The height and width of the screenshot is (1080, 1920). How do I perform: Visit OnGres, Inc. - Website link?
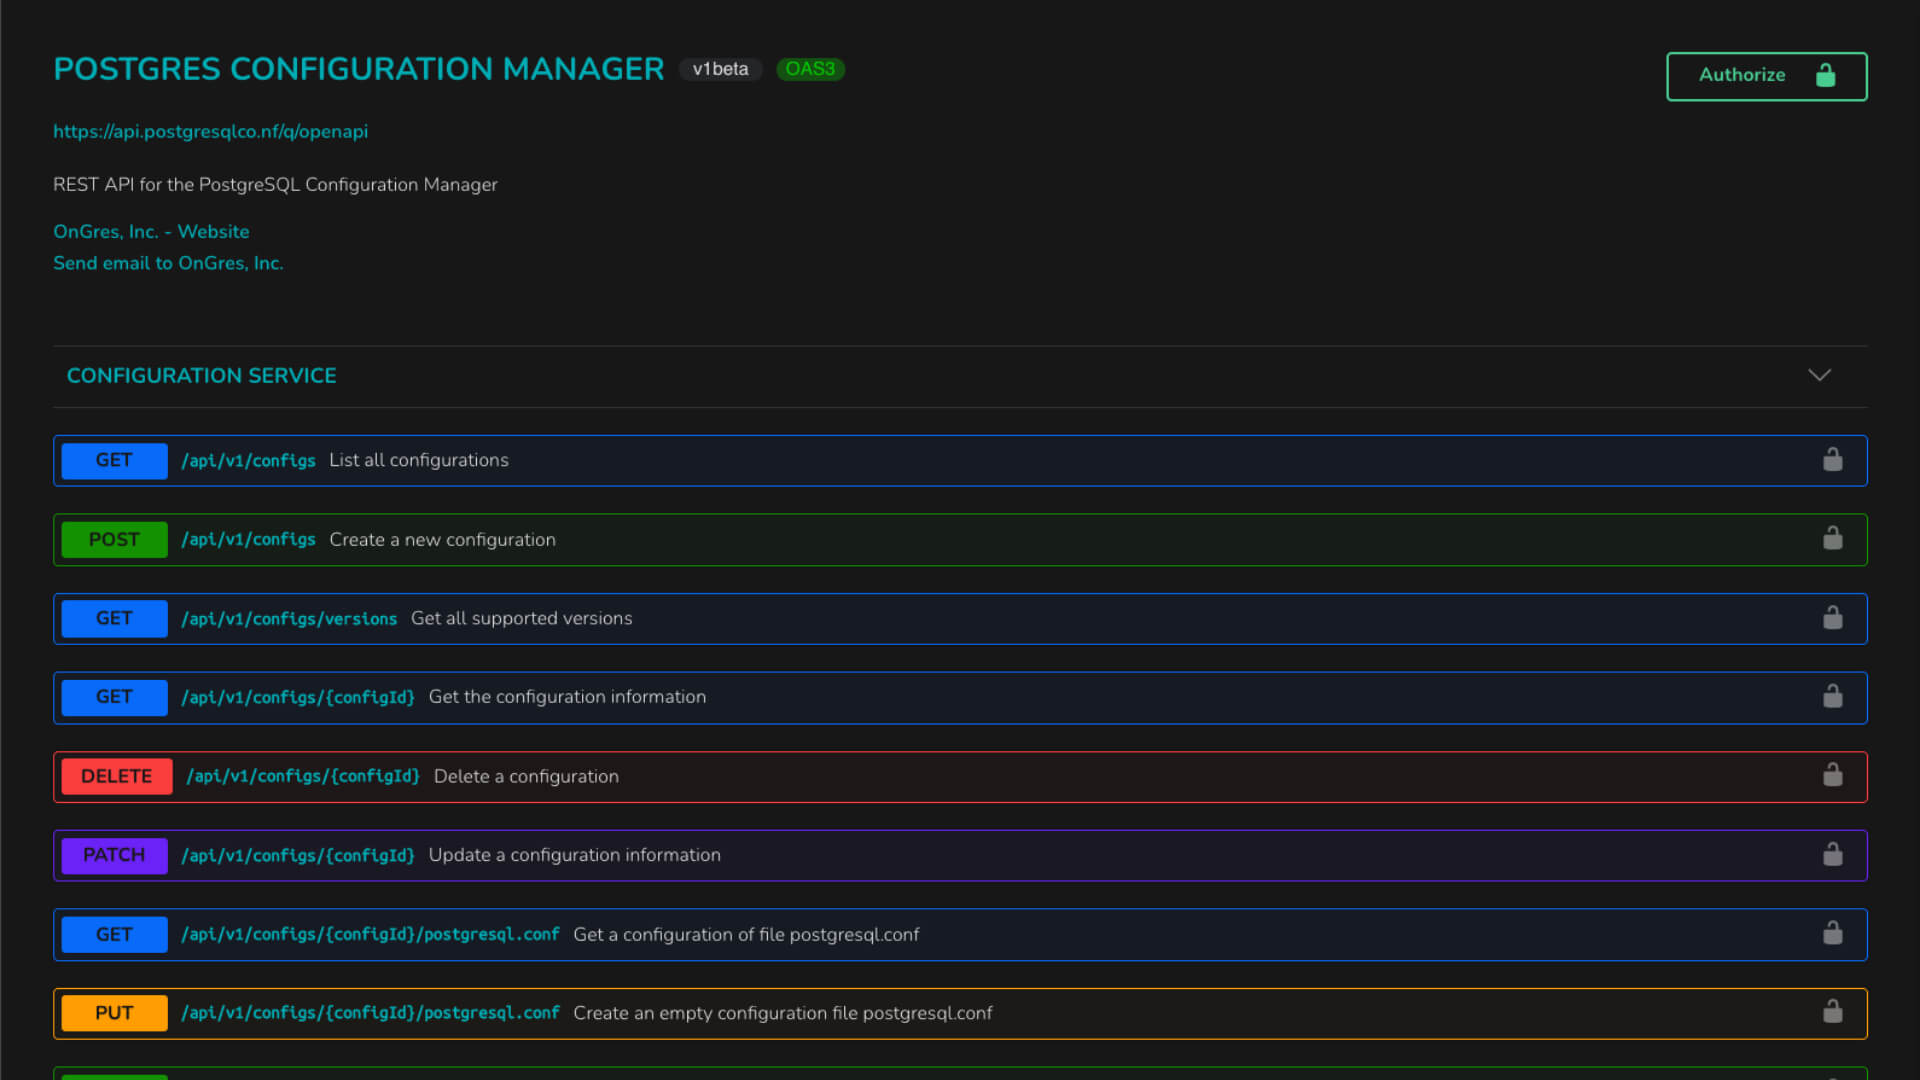tap(151, 231)
